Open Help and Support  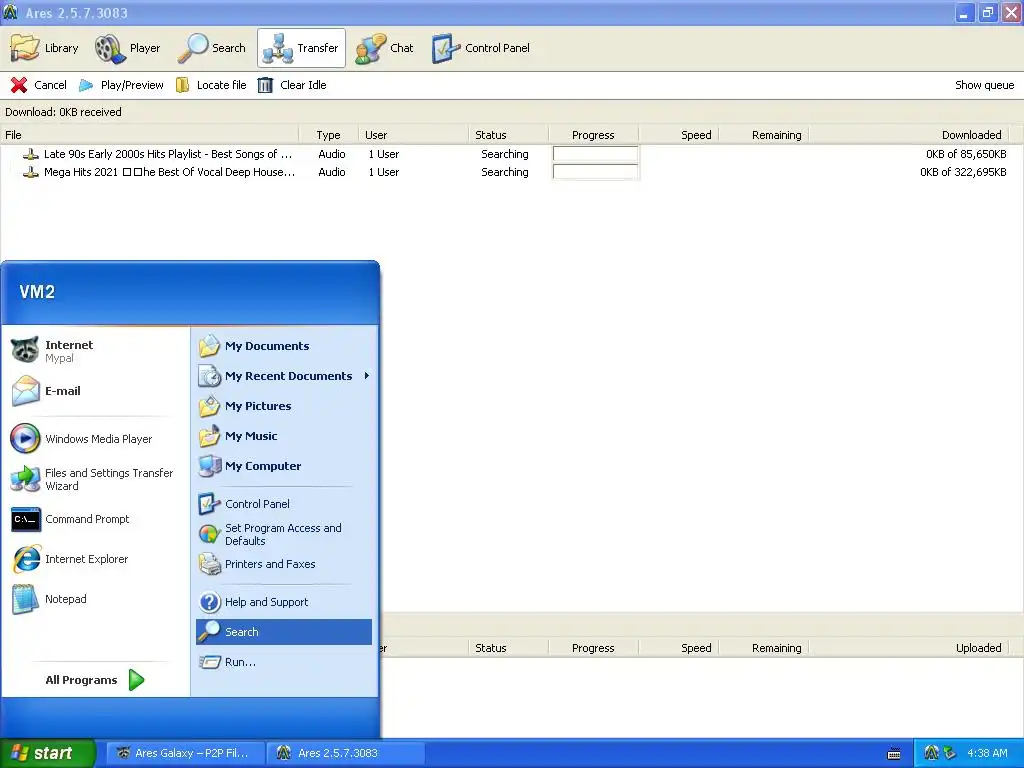point(284,602)
